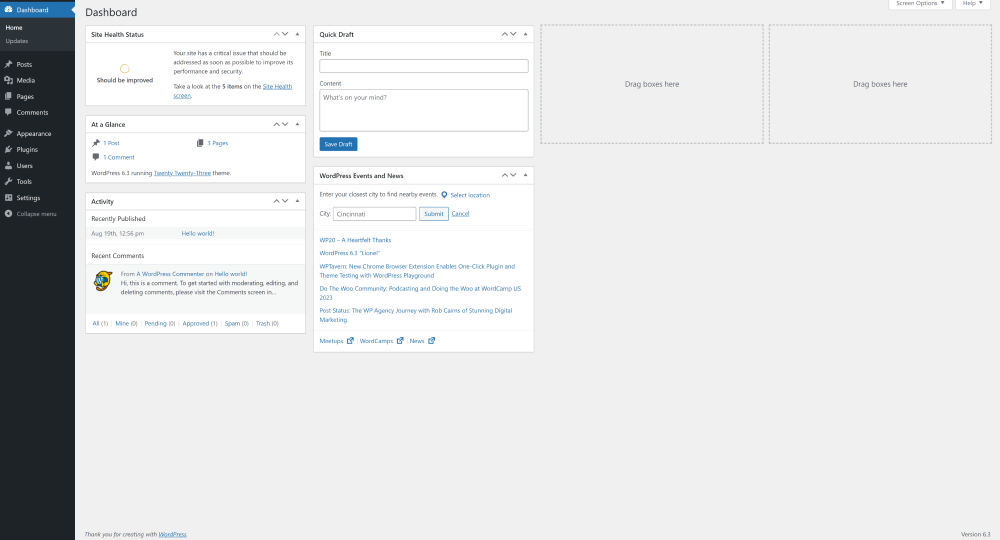Click the City input field showing Cincinnati

(x=374, y=214)
